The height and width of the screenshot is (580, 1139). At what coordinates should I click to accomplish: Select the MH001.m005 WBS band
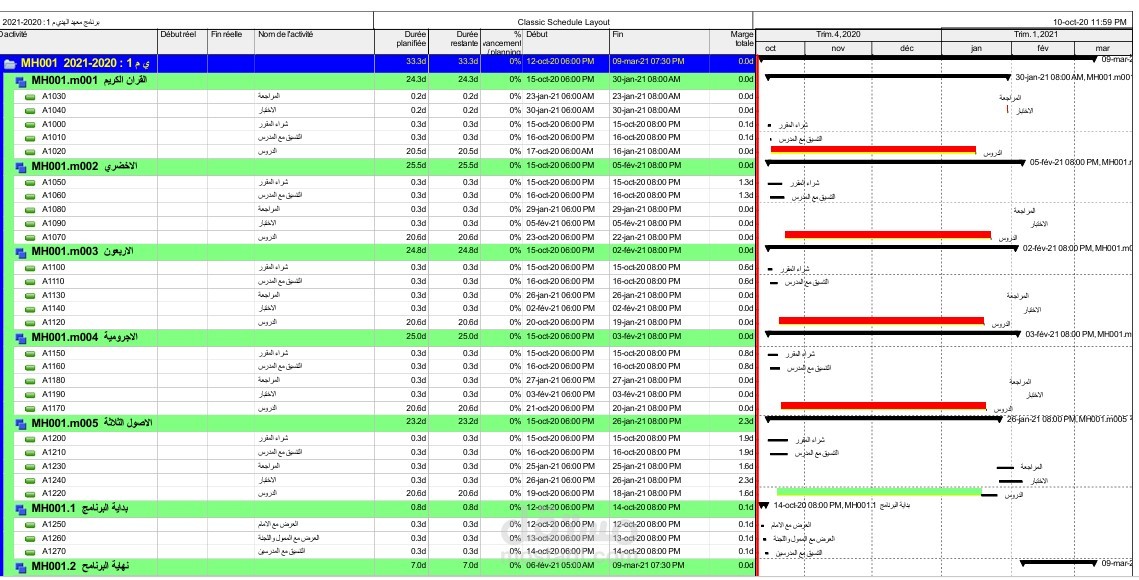(380, 422)
